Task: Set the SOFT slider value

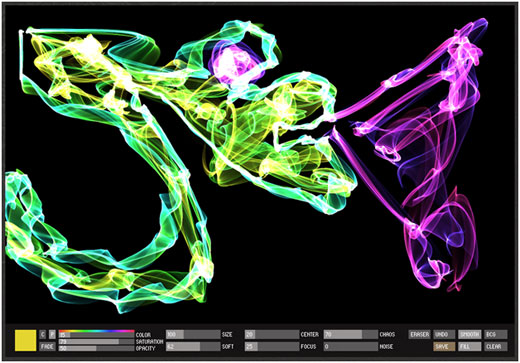Action: (x=193, y=346)
